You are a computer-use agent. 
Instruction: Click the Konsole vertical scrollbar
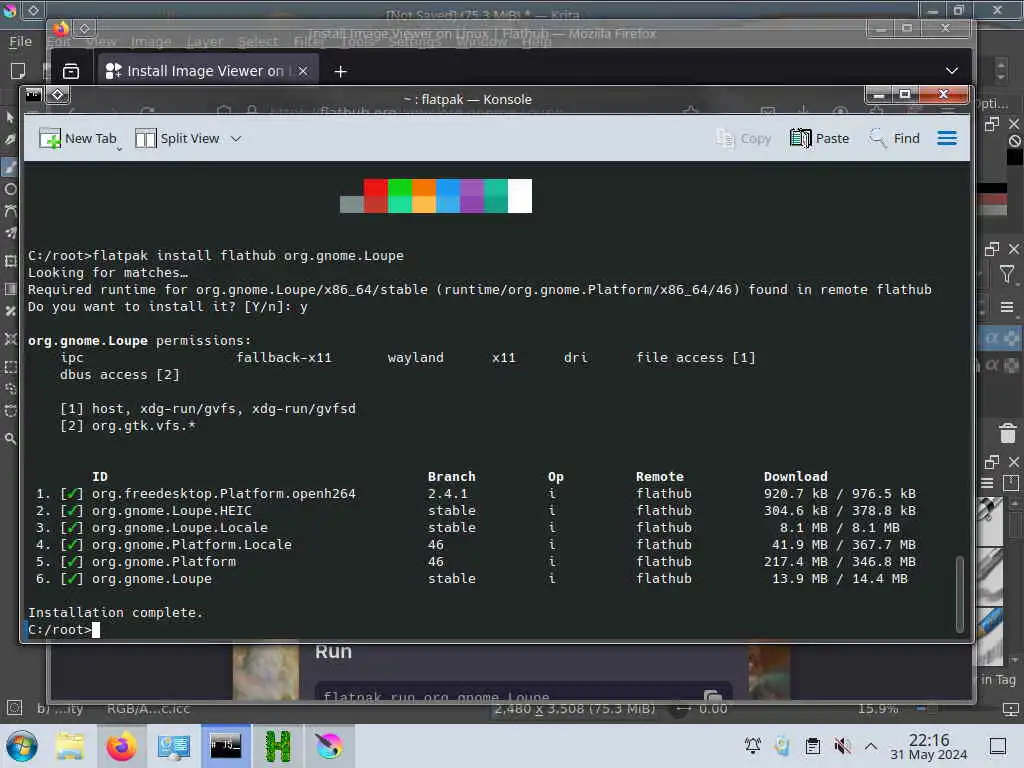(x=959, y=594)
